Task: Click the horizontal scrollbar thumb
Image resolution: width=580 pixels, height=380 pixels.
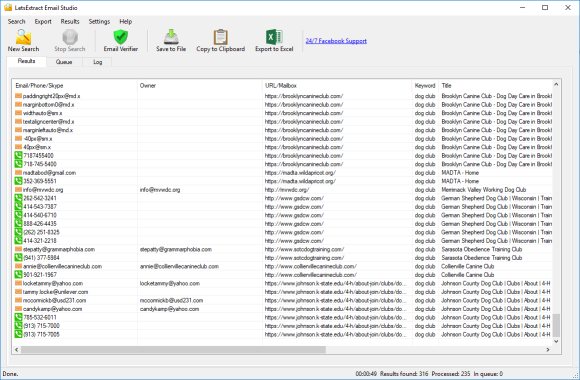Action: click(x=173, y=350)
